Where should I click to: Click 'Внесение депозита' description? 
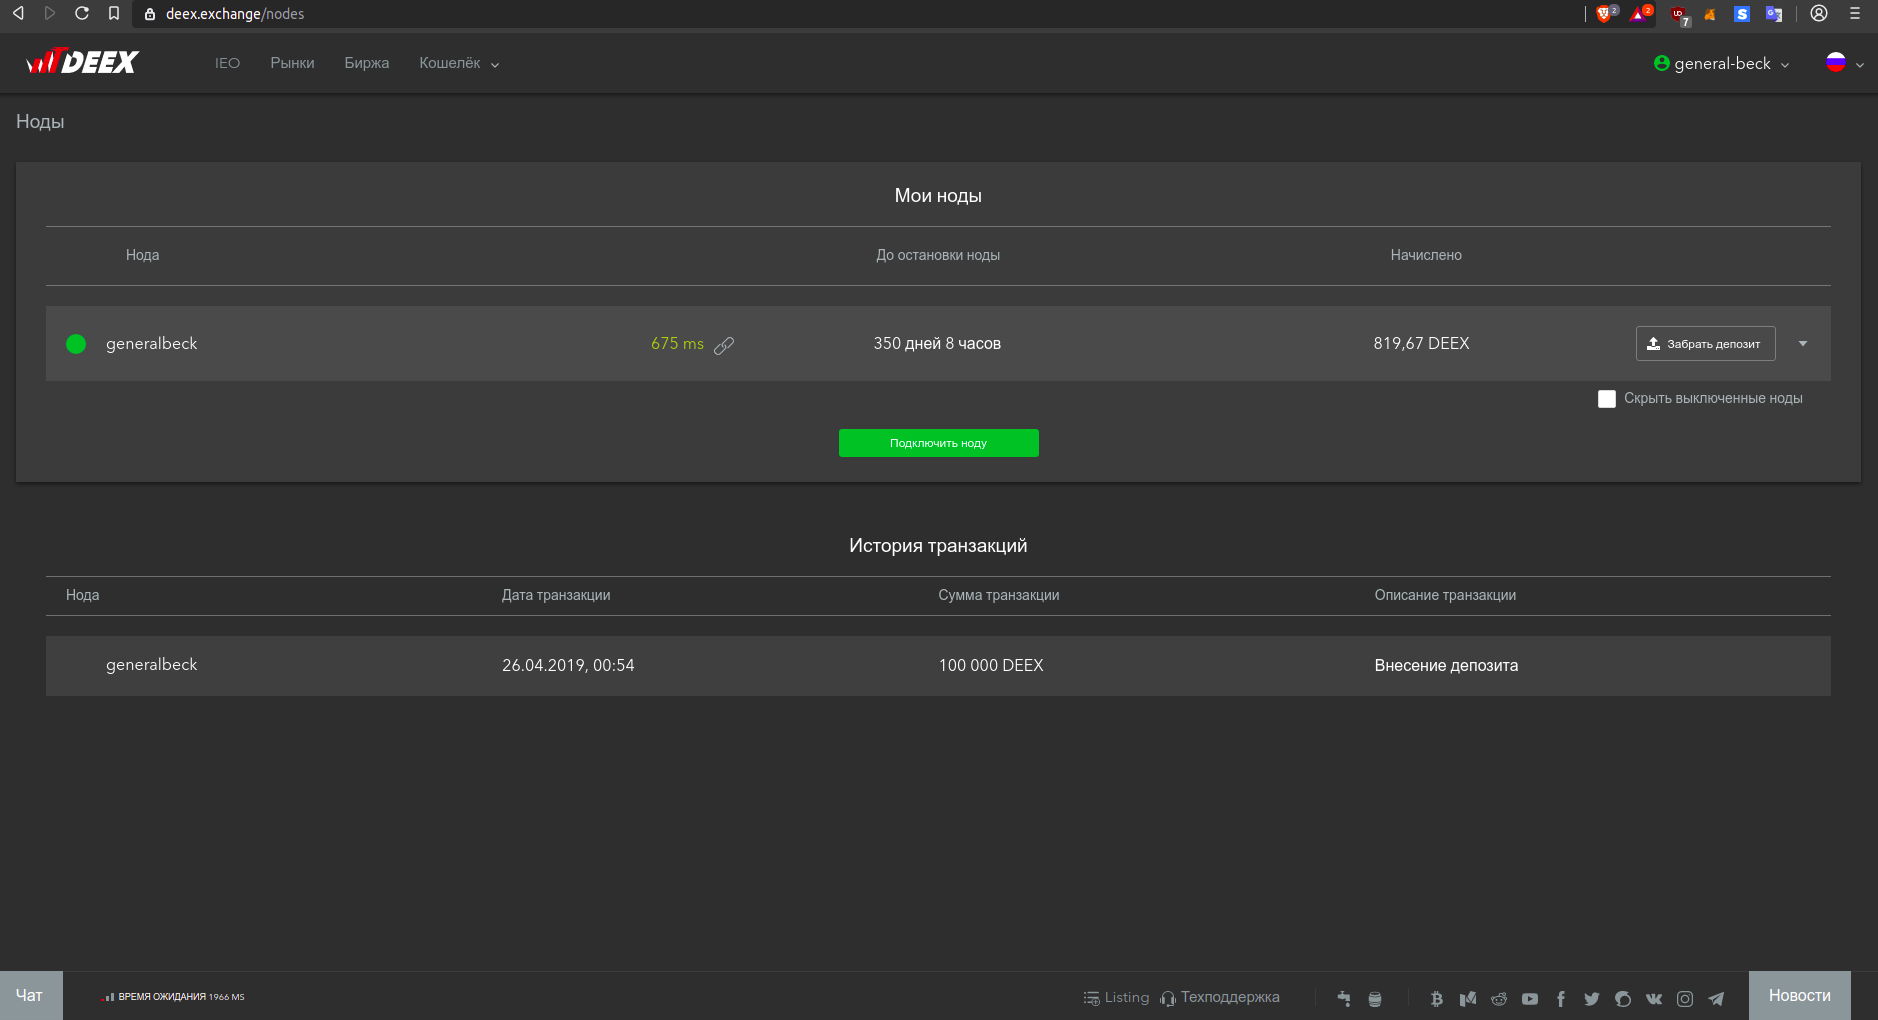tap(1446, 666)
